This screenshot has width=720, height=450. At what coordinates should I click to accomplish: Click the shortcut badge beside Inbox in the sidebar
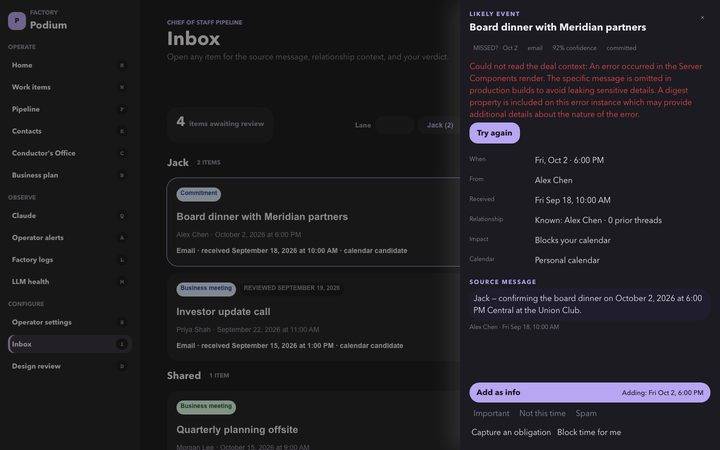(x=122, y=344)
